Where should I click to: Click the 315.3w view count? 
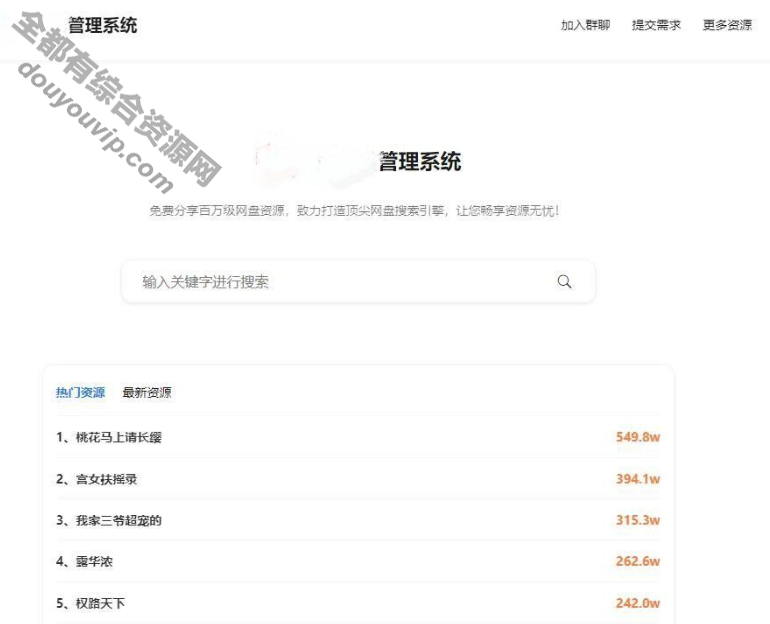point(638,520)
